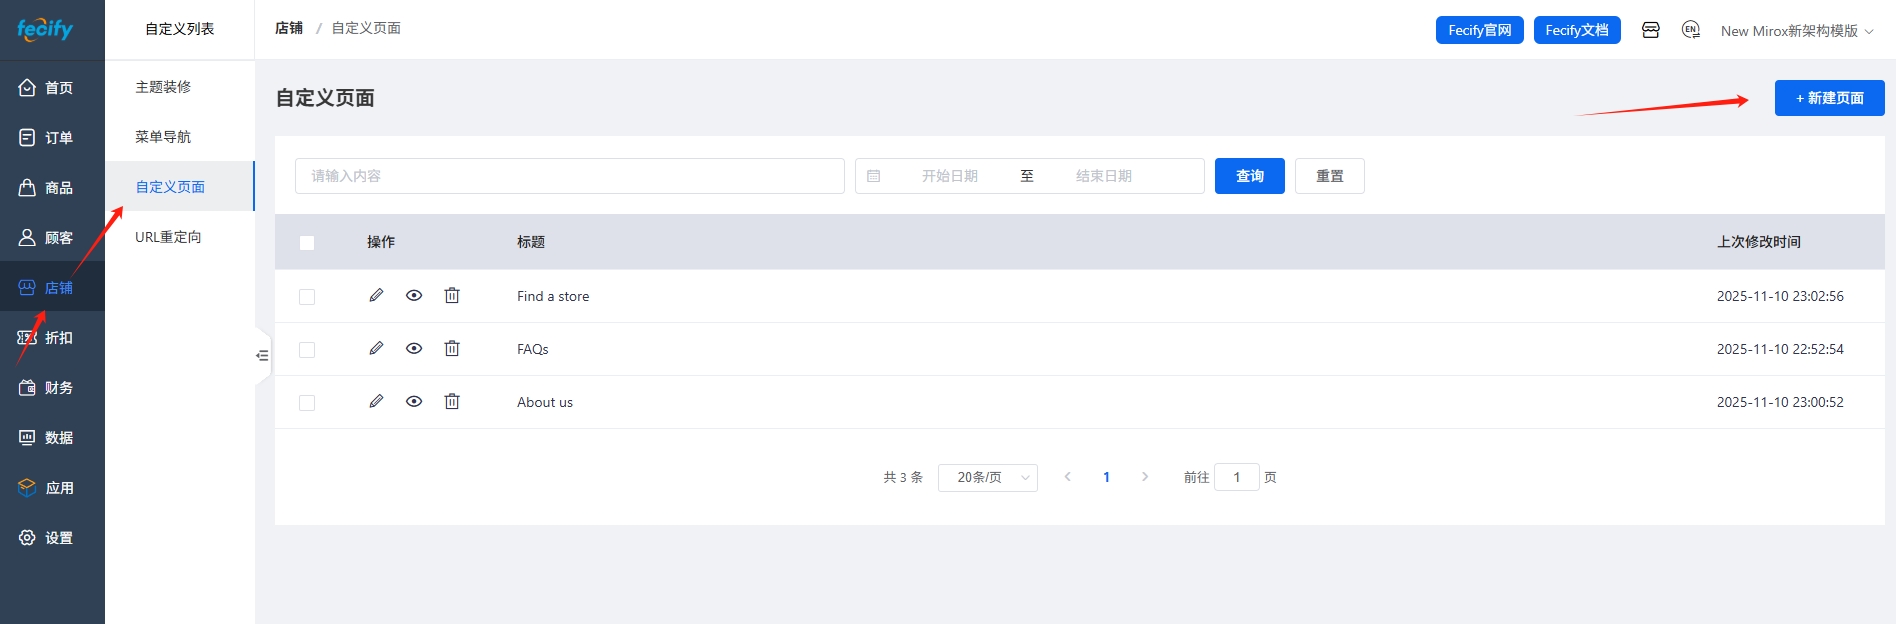Focus the 请输入内容 search field
Viewport: 1896px width, 624px height.
coord(569,176)
